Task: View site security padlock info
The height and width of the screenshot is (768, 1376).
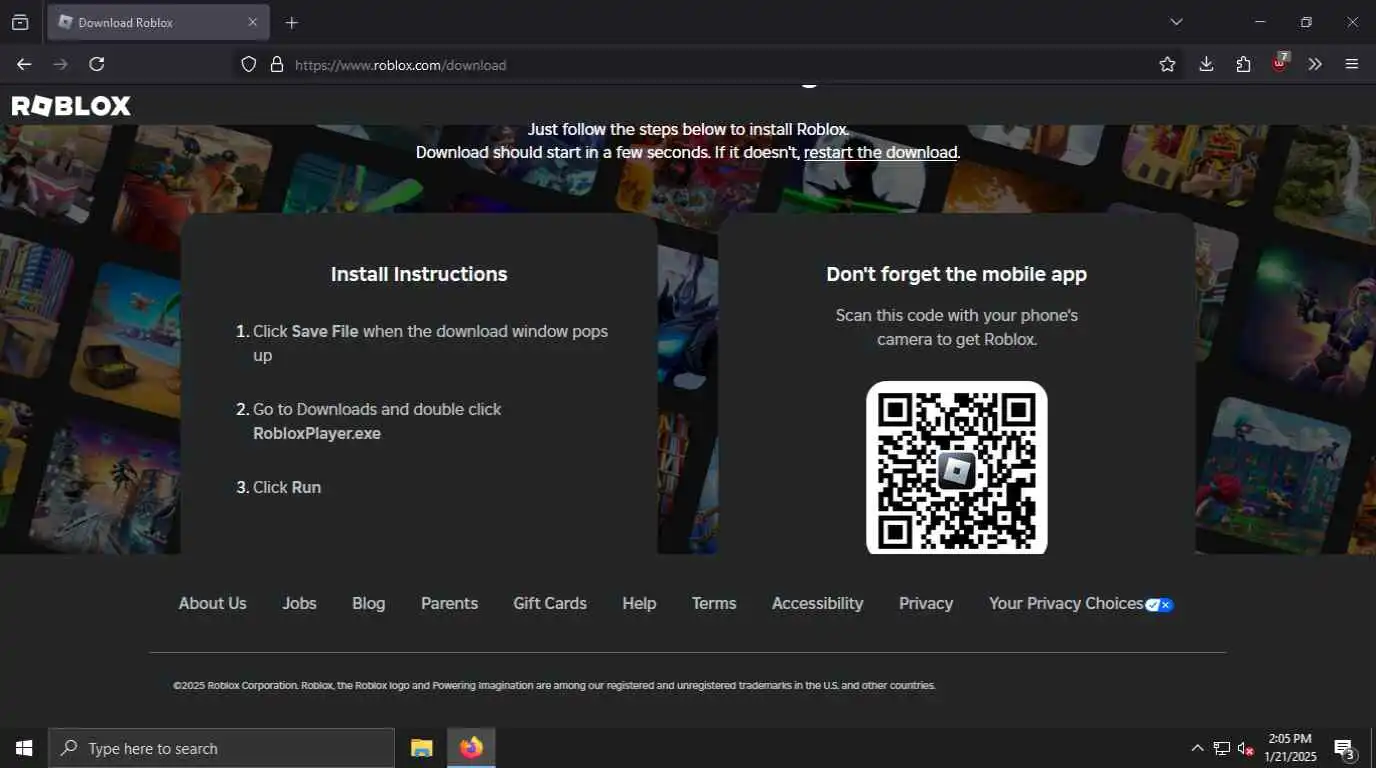Action: pyautogui.click(x=277, y=64)
